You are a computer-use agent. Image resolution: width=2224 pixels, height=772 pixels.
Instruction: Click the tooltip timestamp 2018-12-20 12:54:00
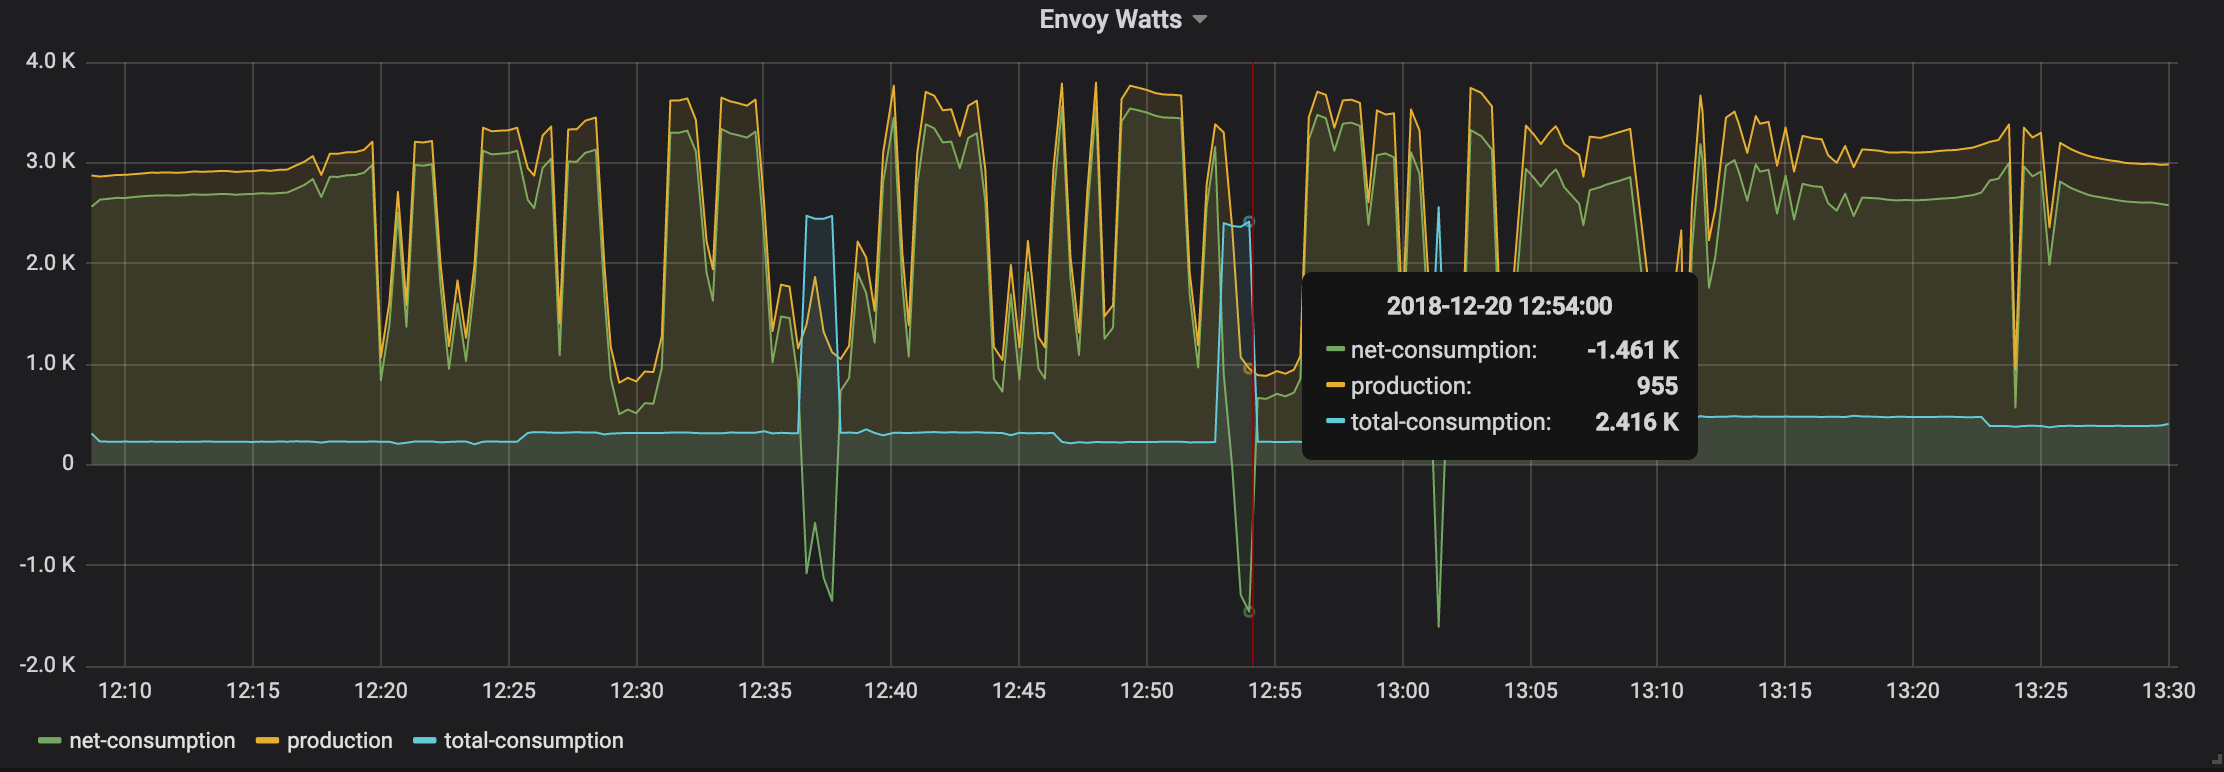[x=1499, y=306]
